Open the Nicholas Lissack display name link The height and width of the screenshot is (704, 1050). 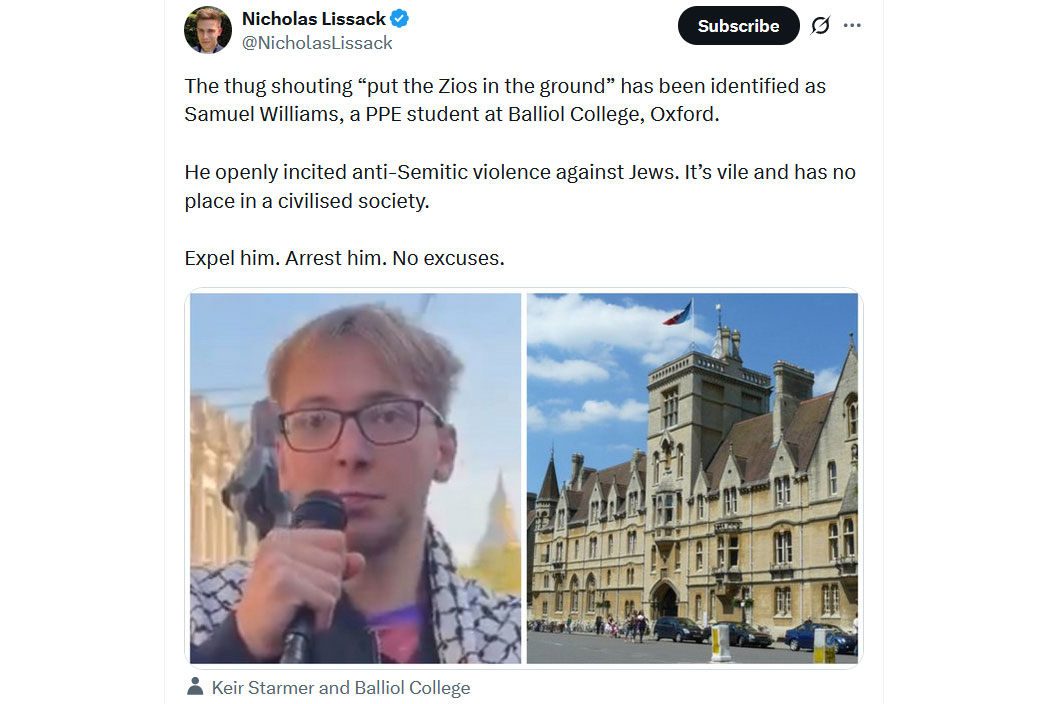pos(313,18)
